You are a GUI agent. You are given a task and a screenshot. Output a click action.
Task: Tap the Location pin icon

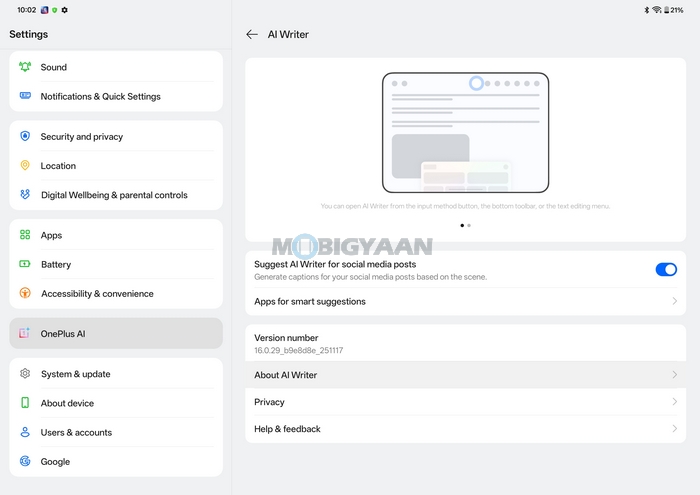point(25,166)
